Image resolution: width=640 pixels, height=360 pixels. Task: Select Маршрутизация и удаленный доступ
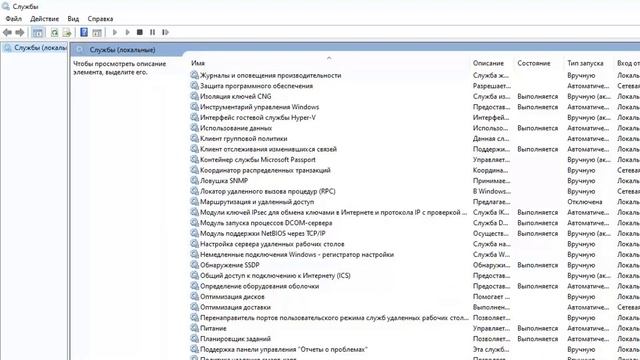point(257,202)
